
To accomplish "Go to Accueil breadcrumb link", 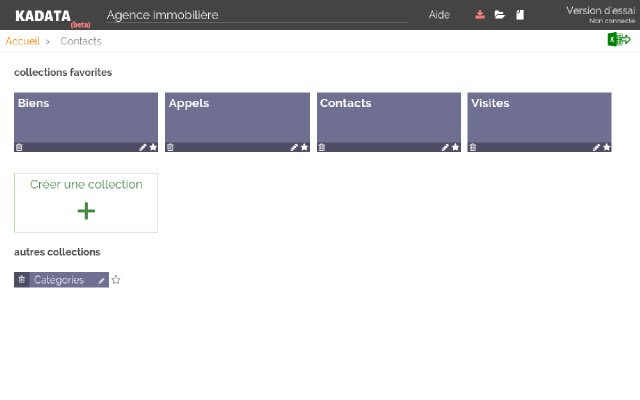I will [22, 41].
